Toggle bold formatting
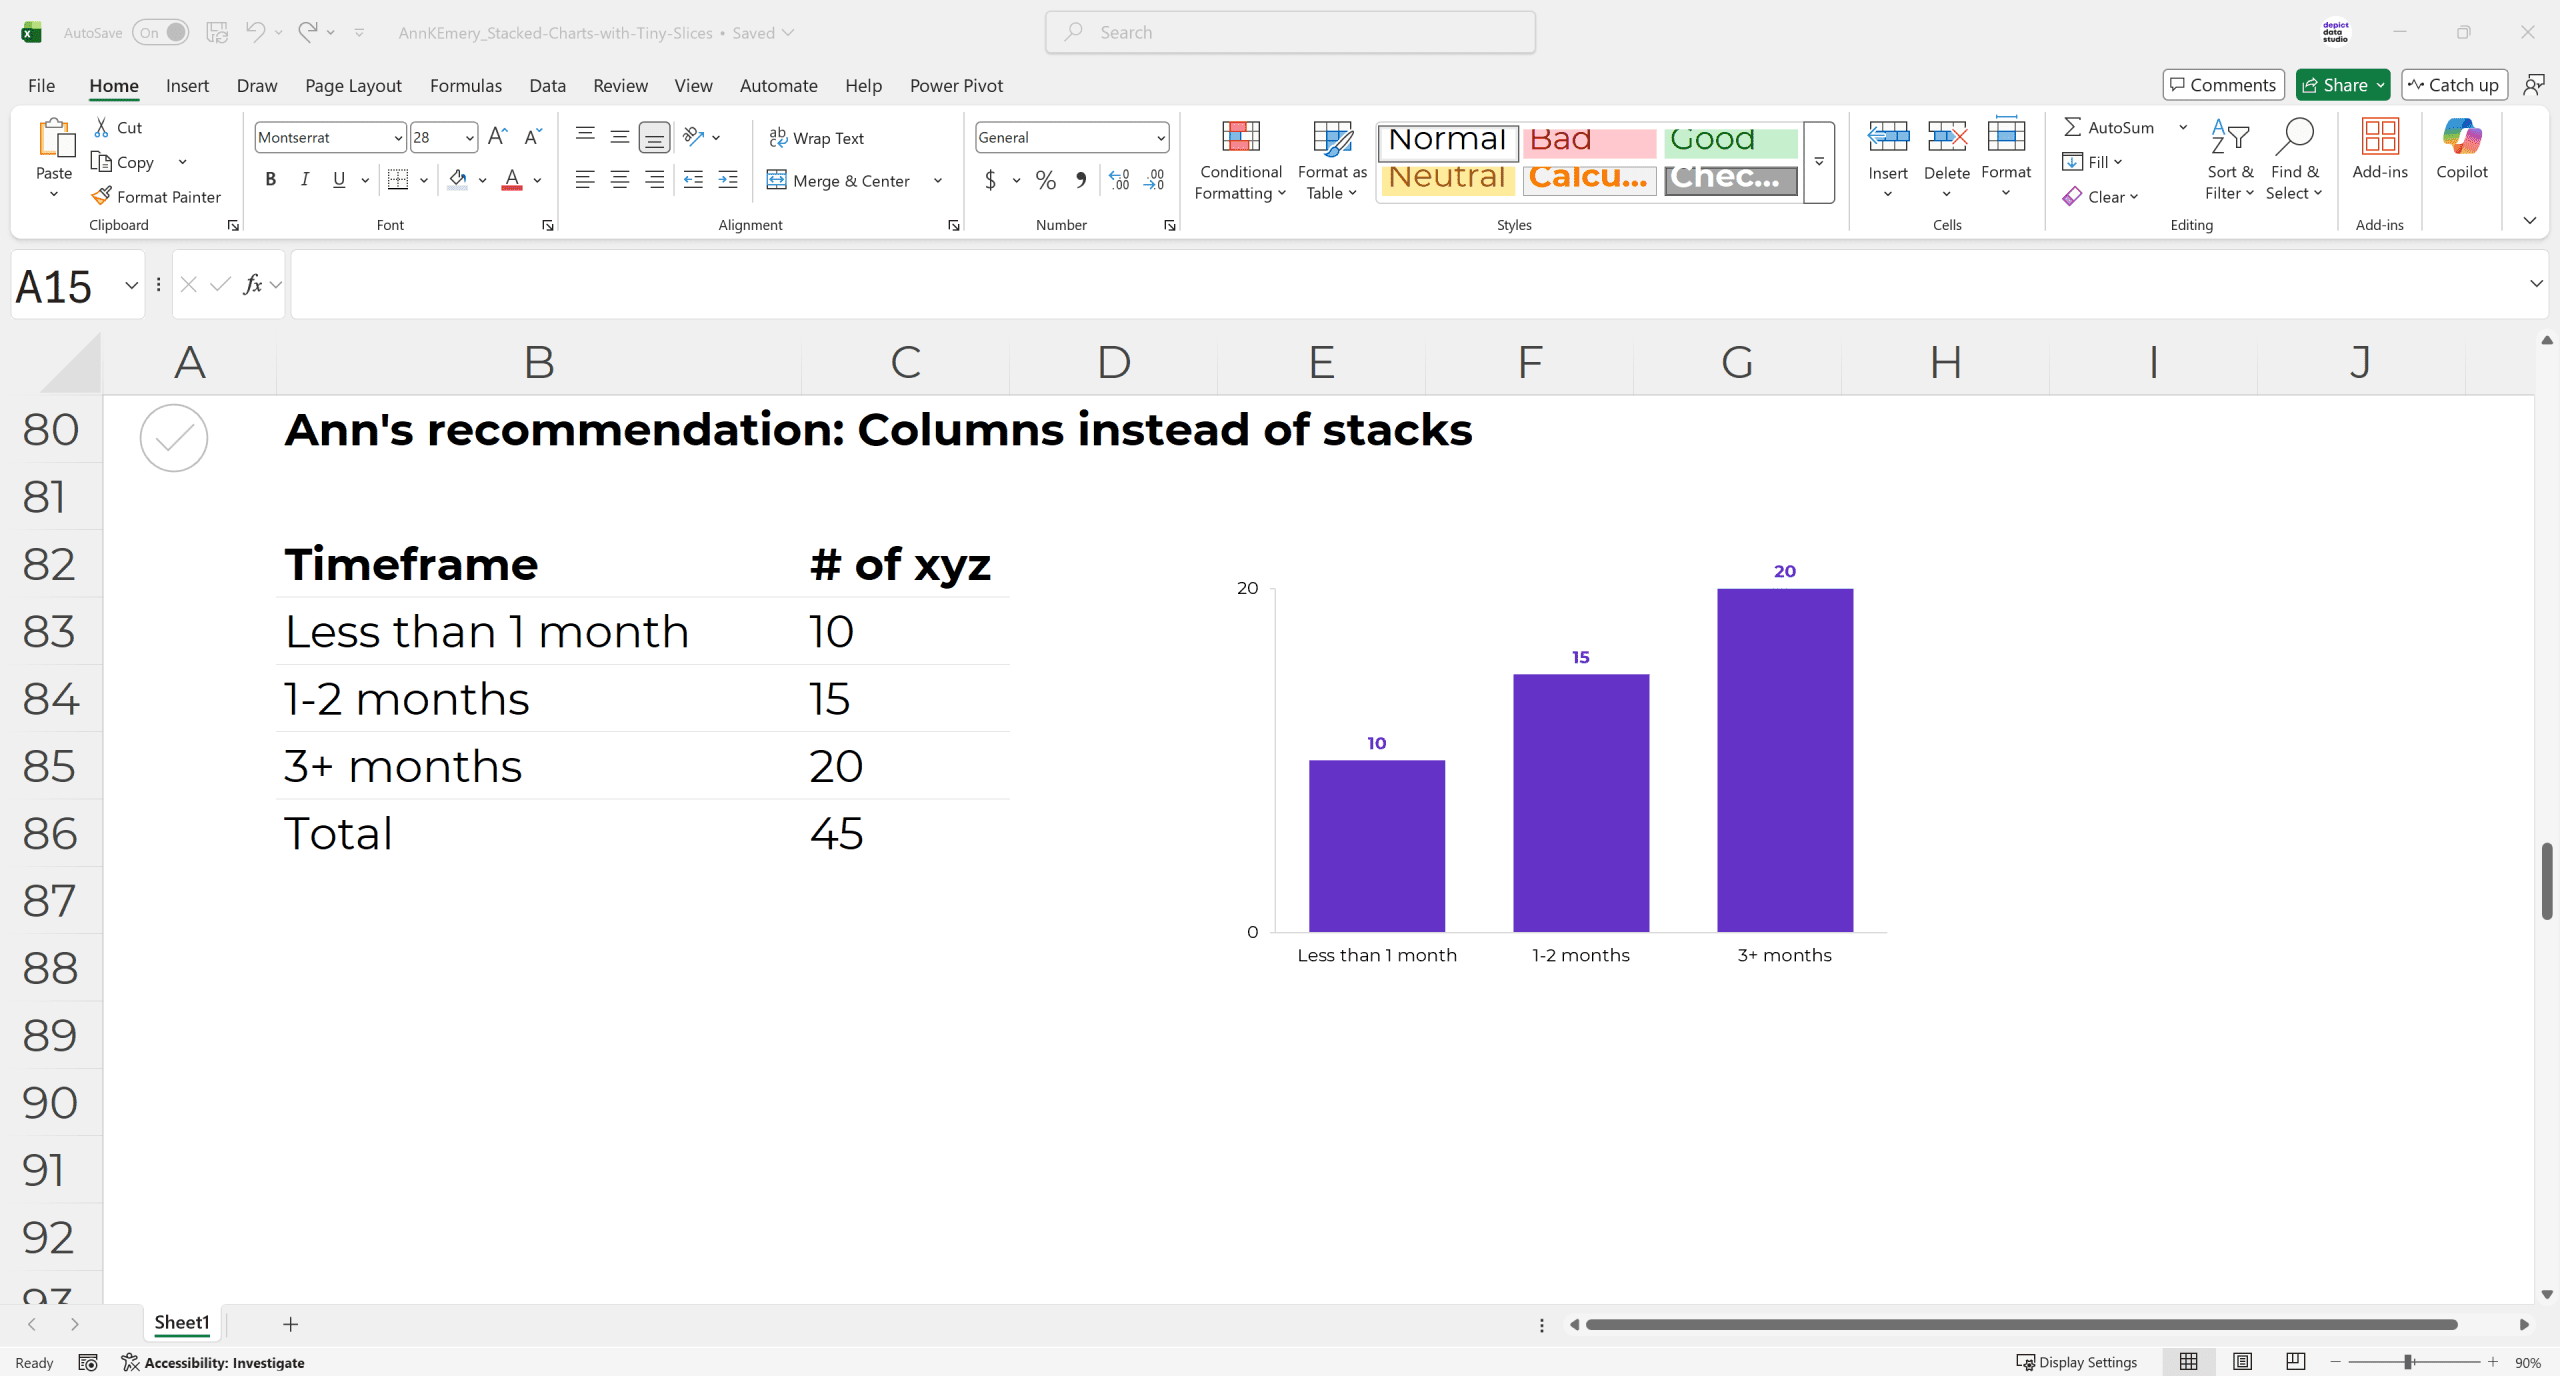2560x1376 pixels. pyautogui.click(x=270, y=180)
